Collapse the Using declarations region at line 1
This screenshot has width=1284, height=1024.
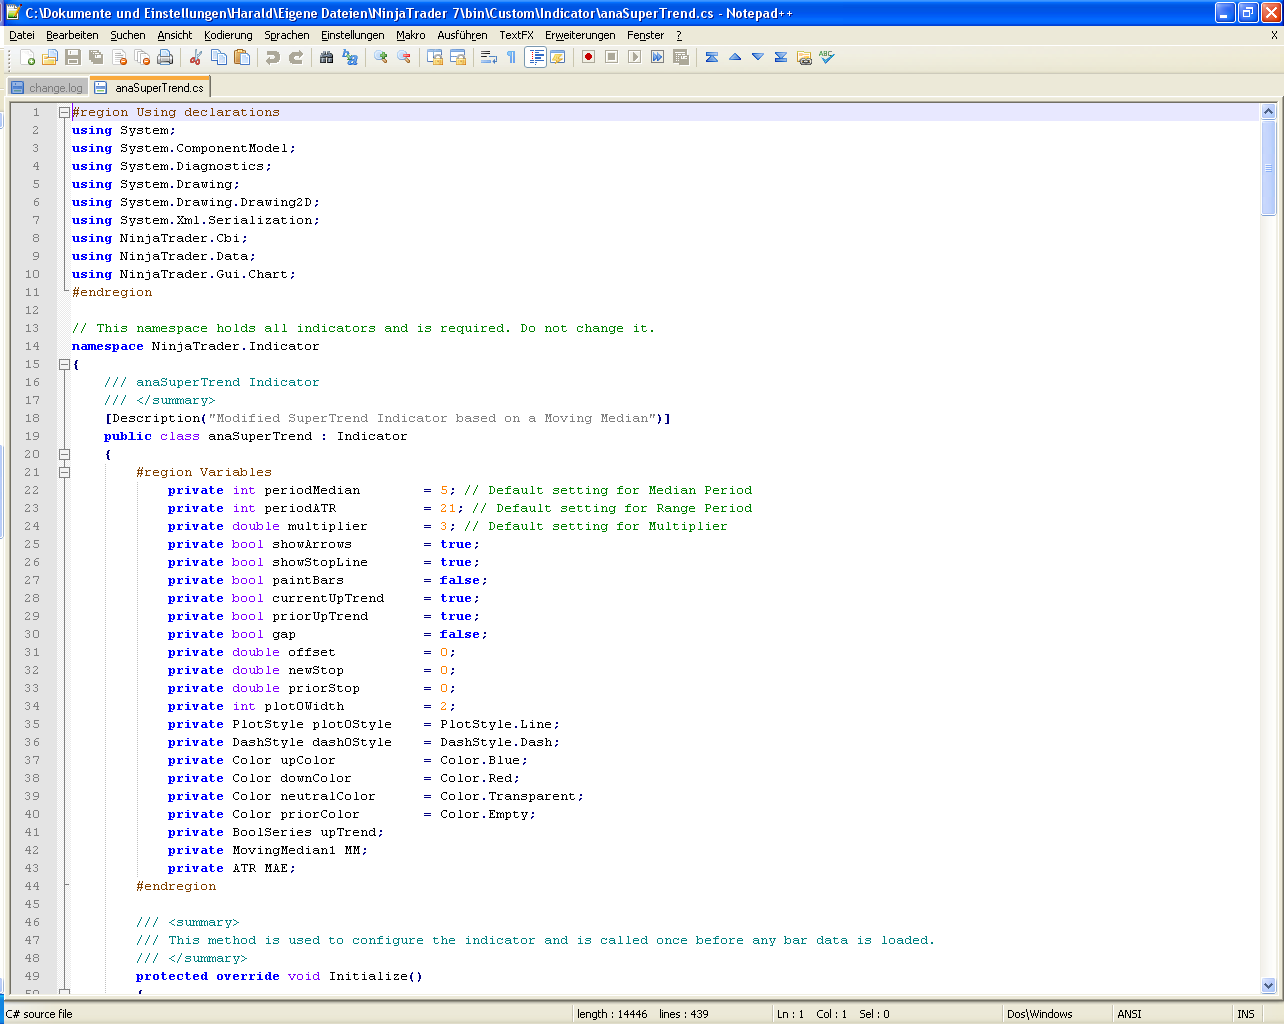[x=64, y=113]
